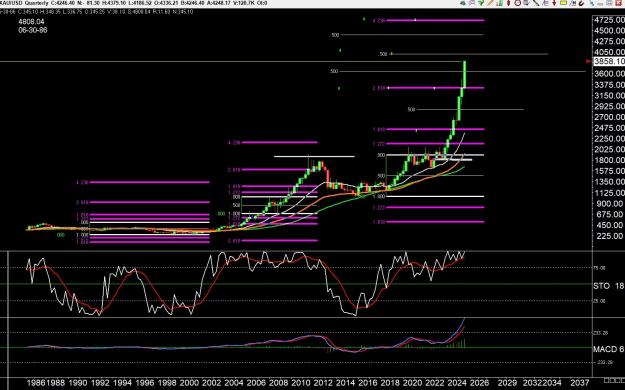Screen dimensions: 625x390
Task: Click the horizontal line at 3858 price level
Action: pyautogui.click(x=231, y=61)
